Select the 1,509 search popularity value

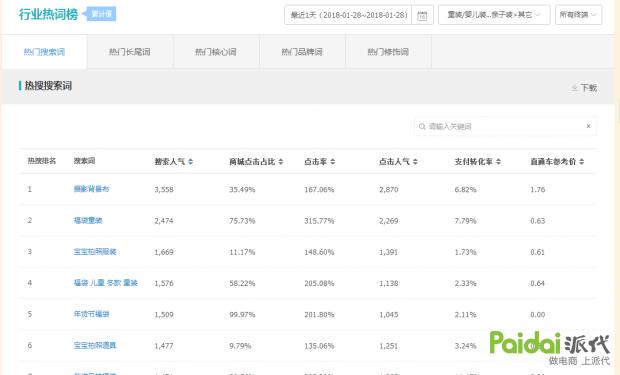point(164,314)
